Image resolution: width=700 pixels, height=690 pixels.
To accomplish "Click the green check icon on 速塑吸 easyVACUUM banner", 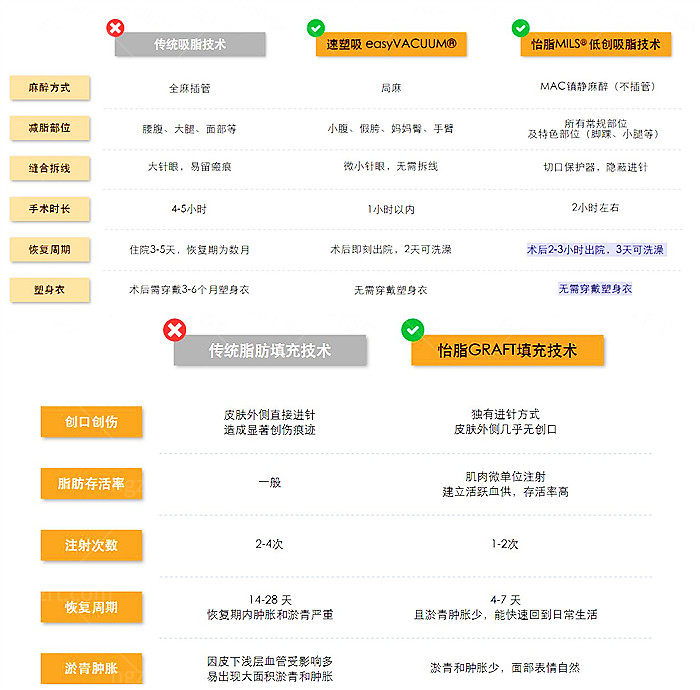I will (316, 28).
